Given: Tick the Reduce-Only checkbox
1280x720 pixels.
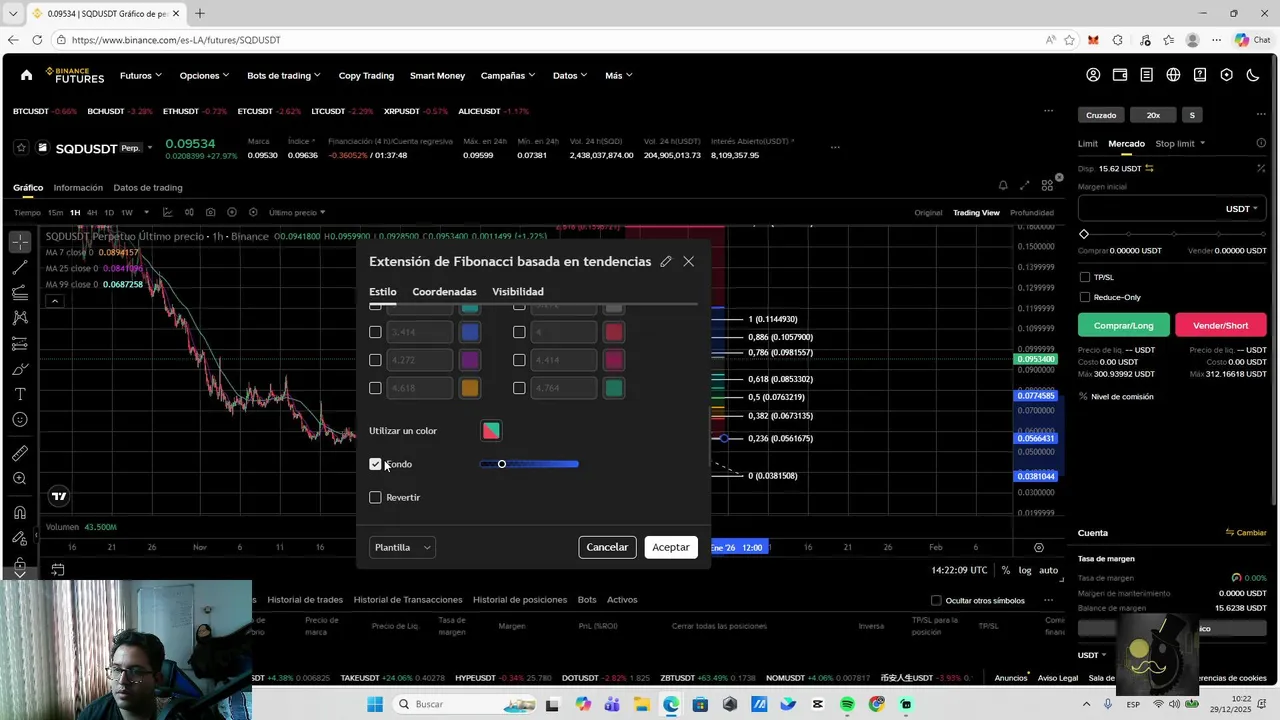Looking at the screenshot, I should (x=1085, y=297).
